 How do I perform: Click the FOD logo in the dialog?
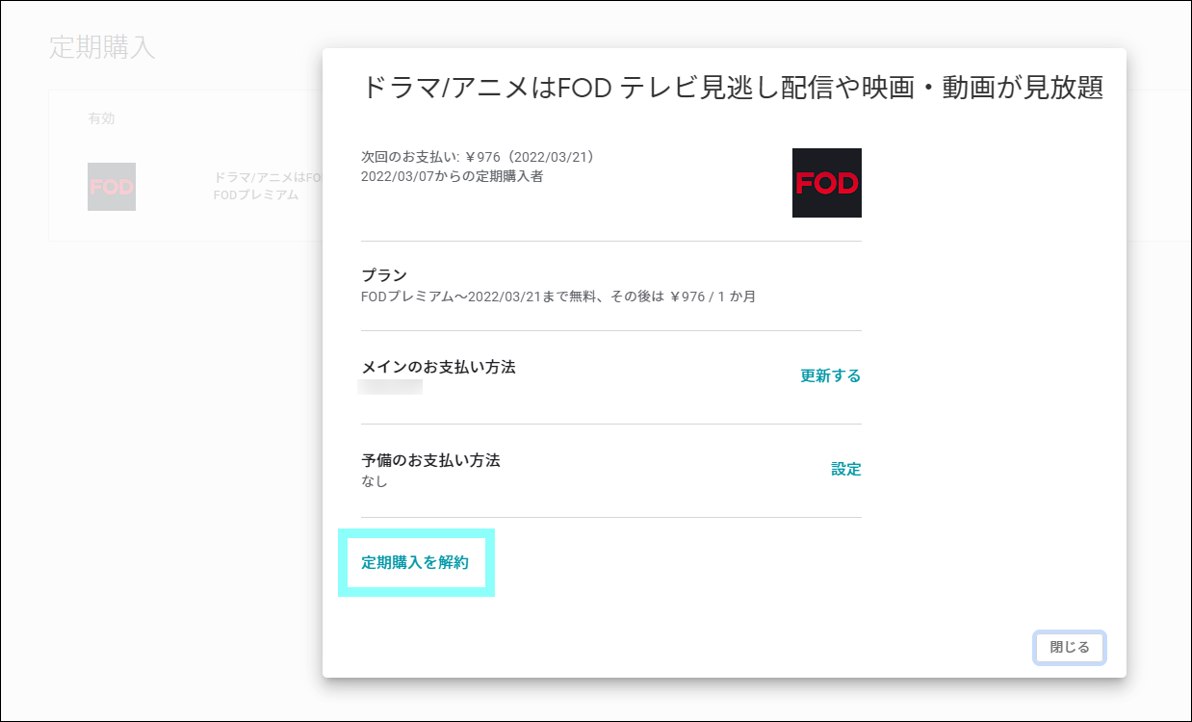click(x=826, y=182)
